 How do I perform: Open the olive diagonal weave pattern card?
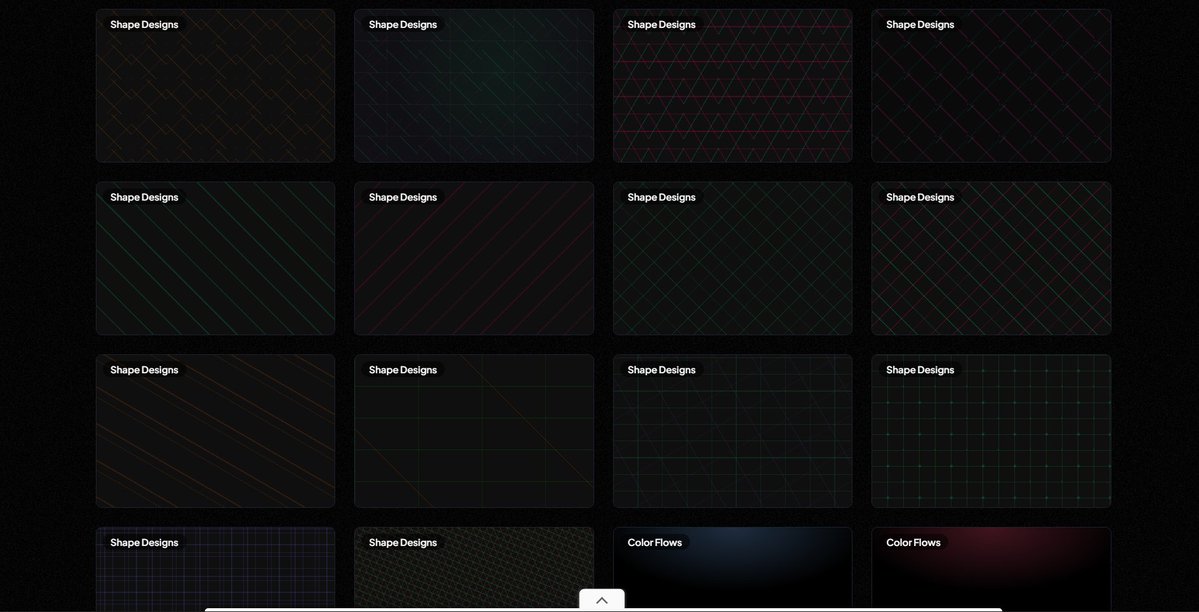click(474, 570)
